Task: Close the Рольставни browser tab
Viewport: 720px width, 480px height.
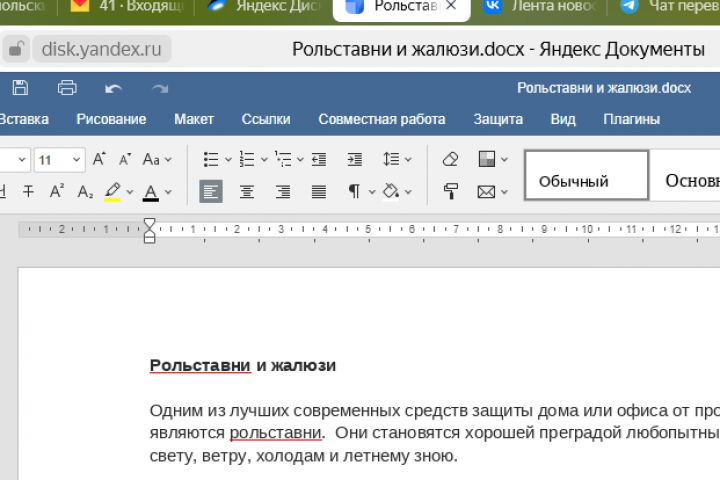Action: 451,6
